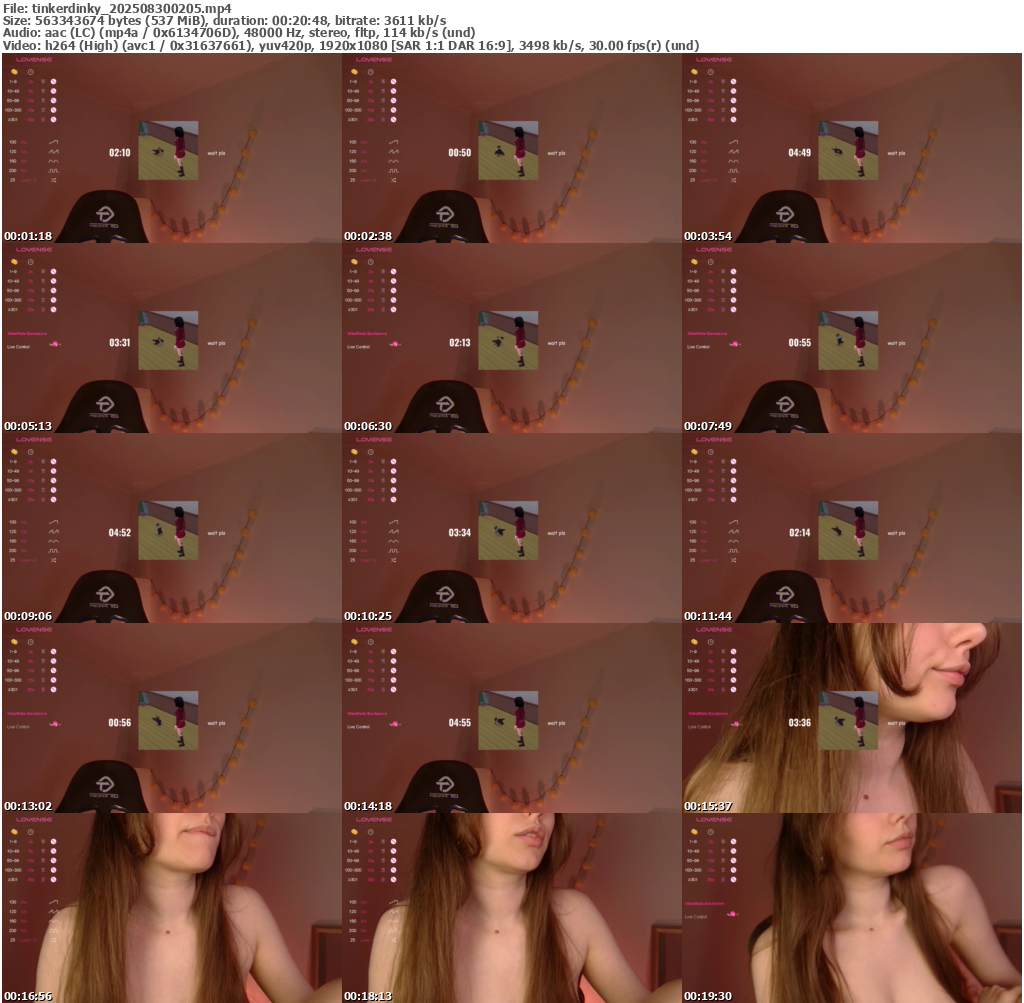
Task: Choose the preview frame at 00:09:06
Action: pyautogui.click(x=172, y=528)
